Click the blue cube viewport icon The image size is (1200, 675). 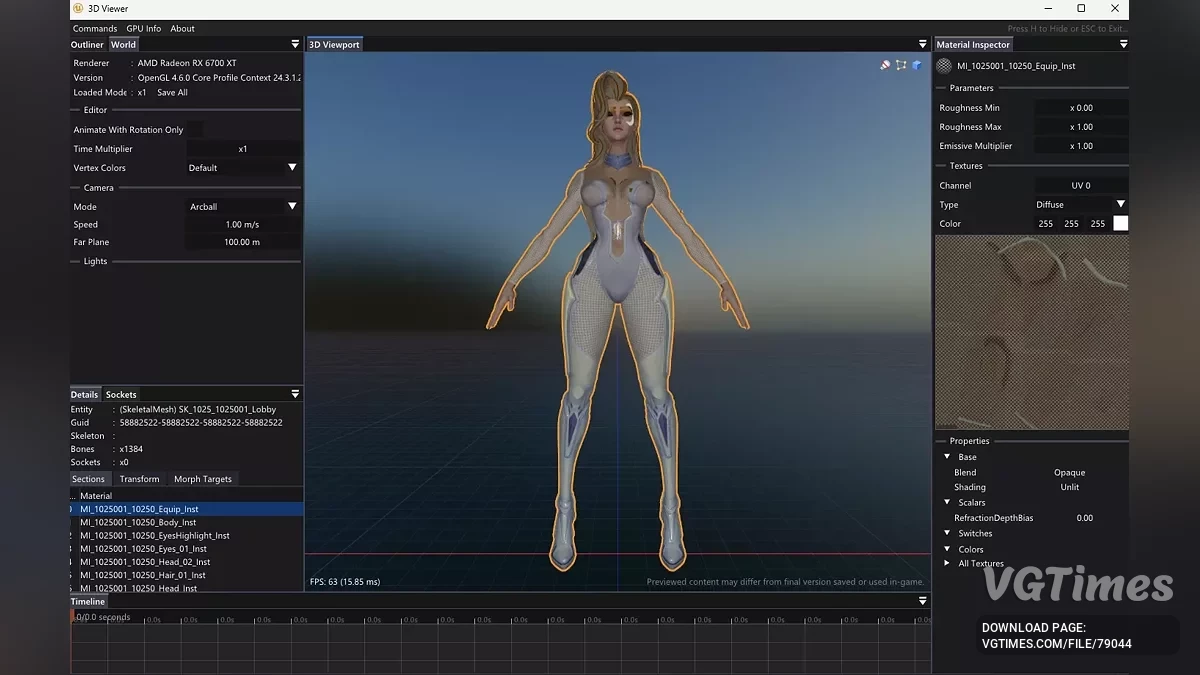click(x=917, y=65)
